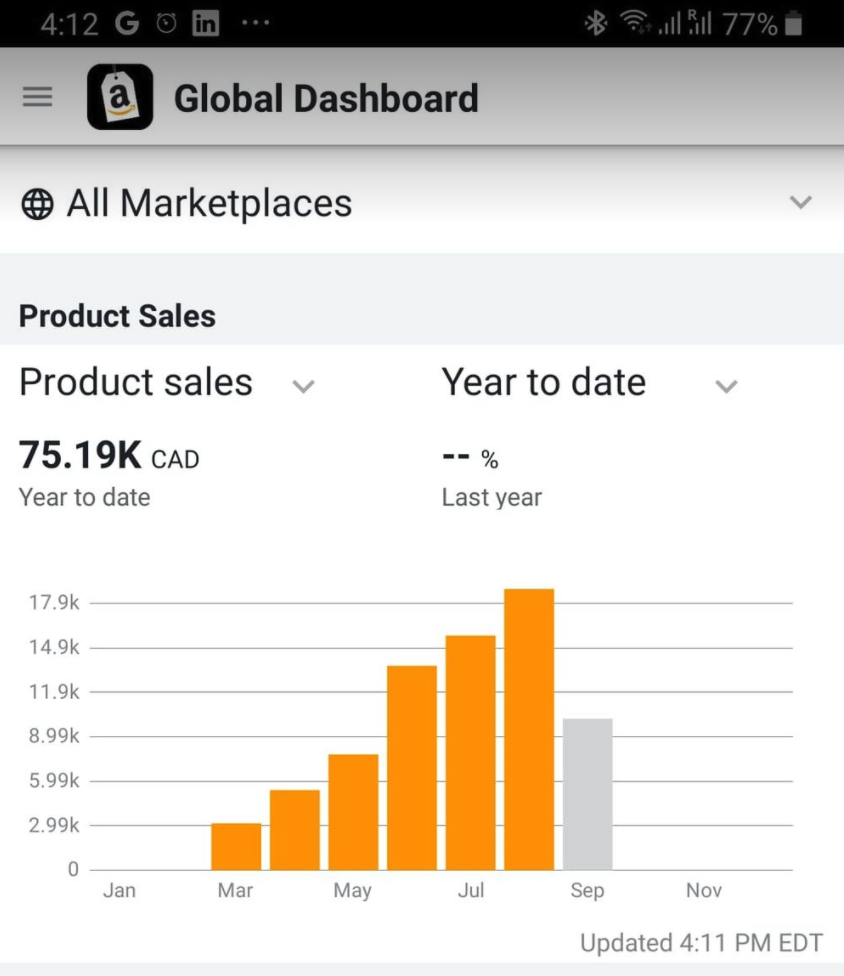The image size is (844, 976).
Task: Select the All Marketplaces label
Action: point(209,203)
